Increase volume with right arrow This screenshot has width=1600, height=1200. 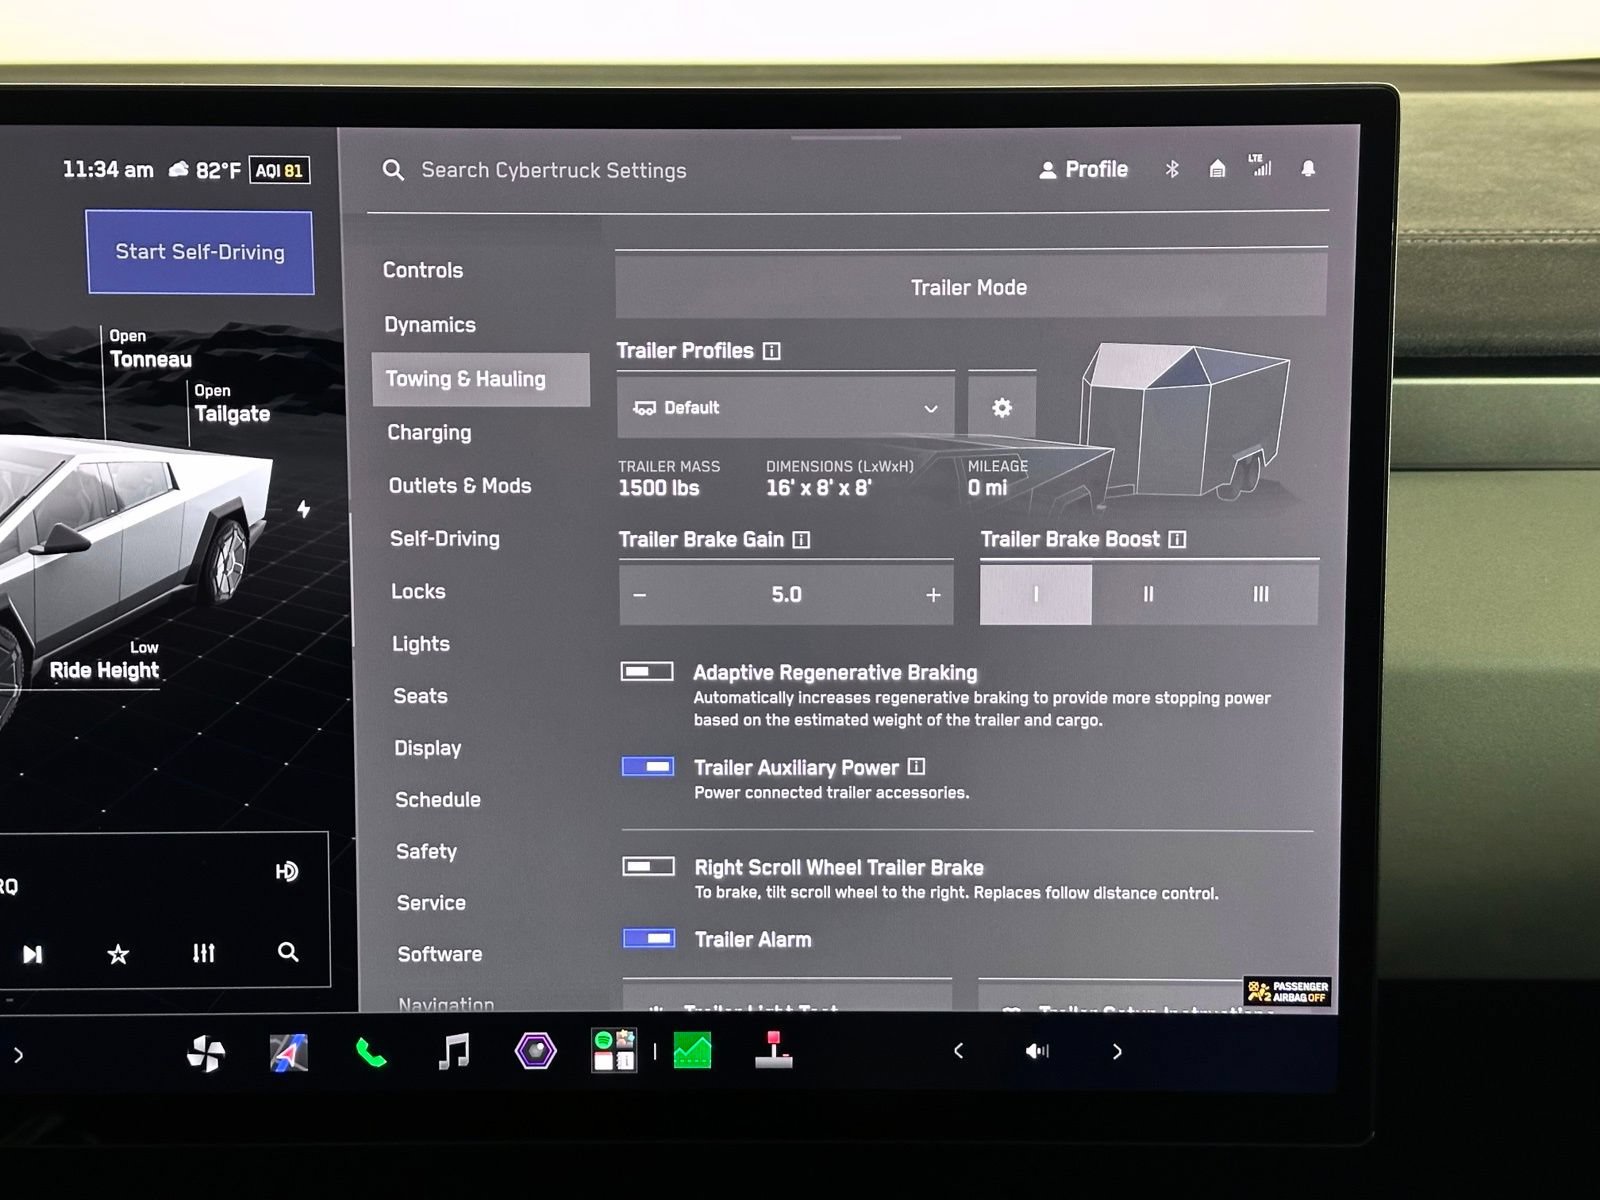(x=1117, y=1051)
